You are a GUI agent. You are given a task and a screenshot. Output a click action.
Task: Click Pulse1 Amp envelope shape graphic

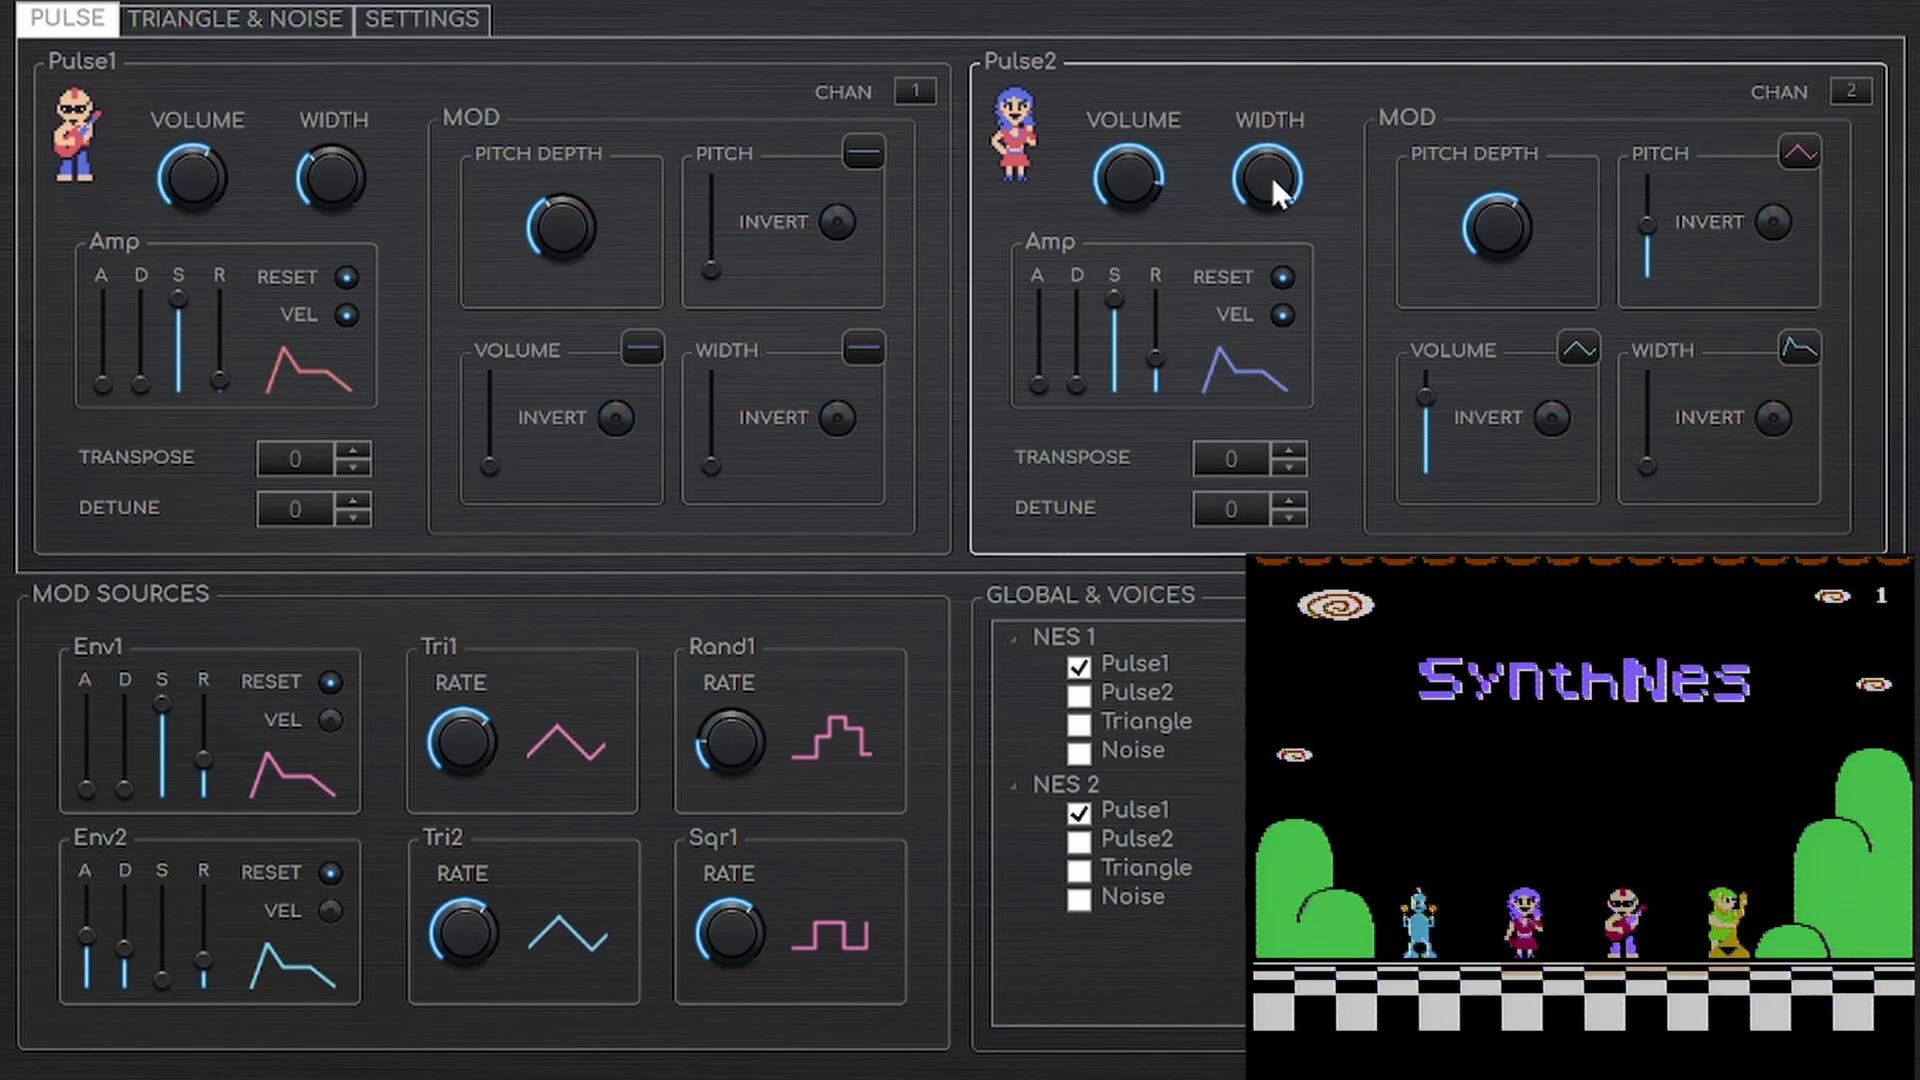tap(308, 370)
